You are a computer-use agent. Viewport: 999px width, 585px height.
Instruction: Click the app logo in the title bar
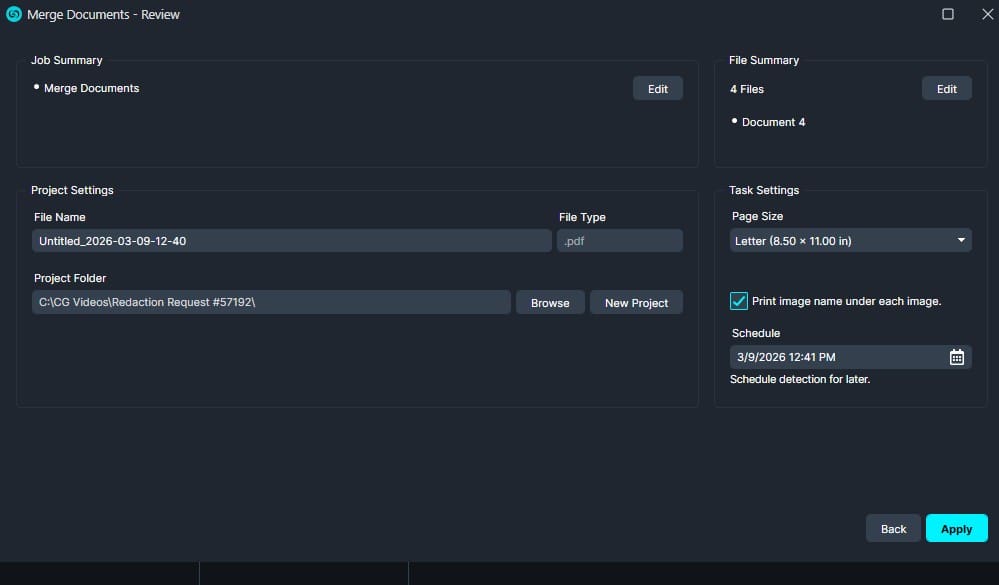click(12, 14)
